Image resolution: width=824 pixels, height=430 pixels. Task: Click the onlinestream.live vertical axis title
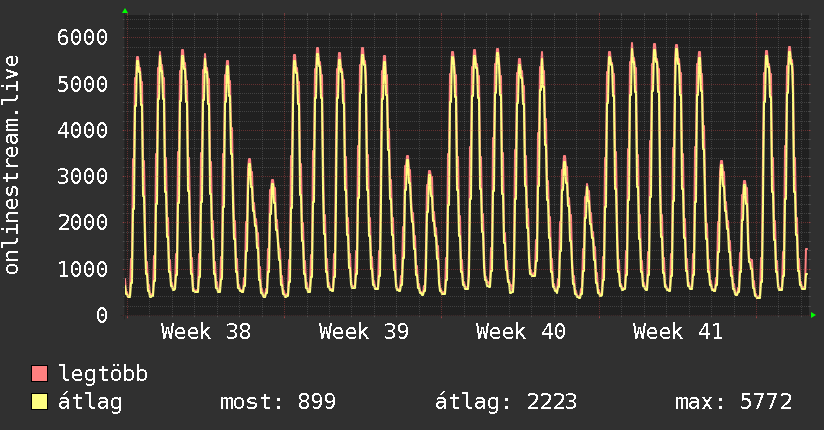click(x=12, y=165)
